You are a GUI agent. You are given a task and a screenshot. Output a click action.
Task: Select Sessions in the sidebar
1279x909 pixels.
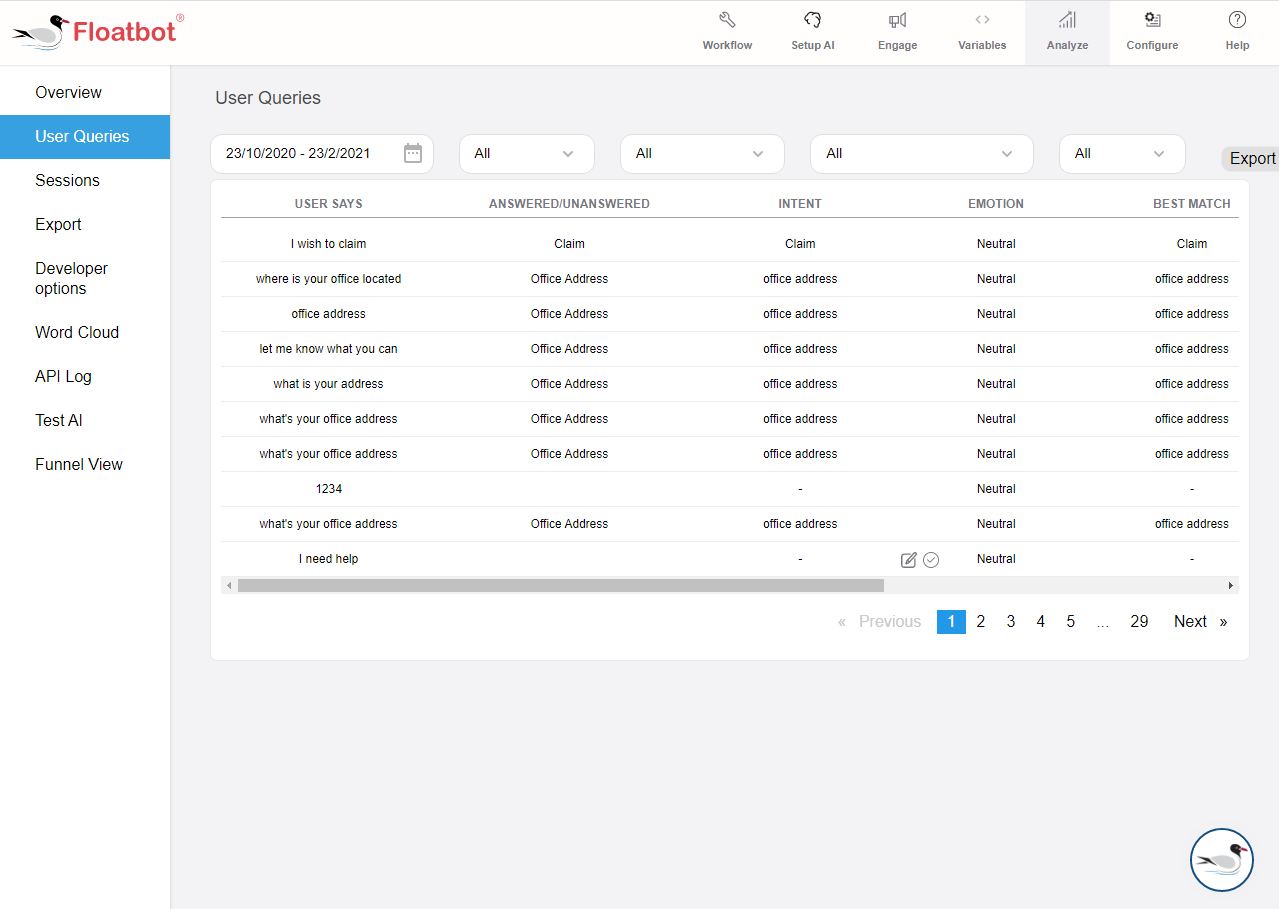click(x=67, y=181)
